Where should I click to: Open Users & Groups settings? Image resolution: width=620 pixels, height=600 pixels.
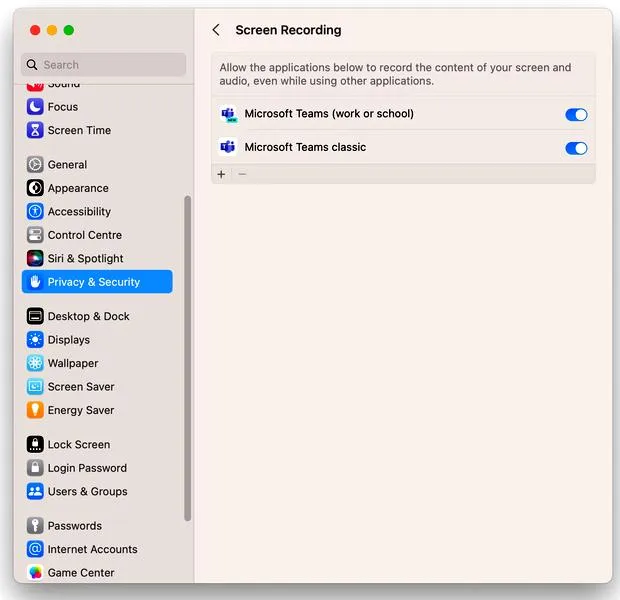click(x=99, y=491)
